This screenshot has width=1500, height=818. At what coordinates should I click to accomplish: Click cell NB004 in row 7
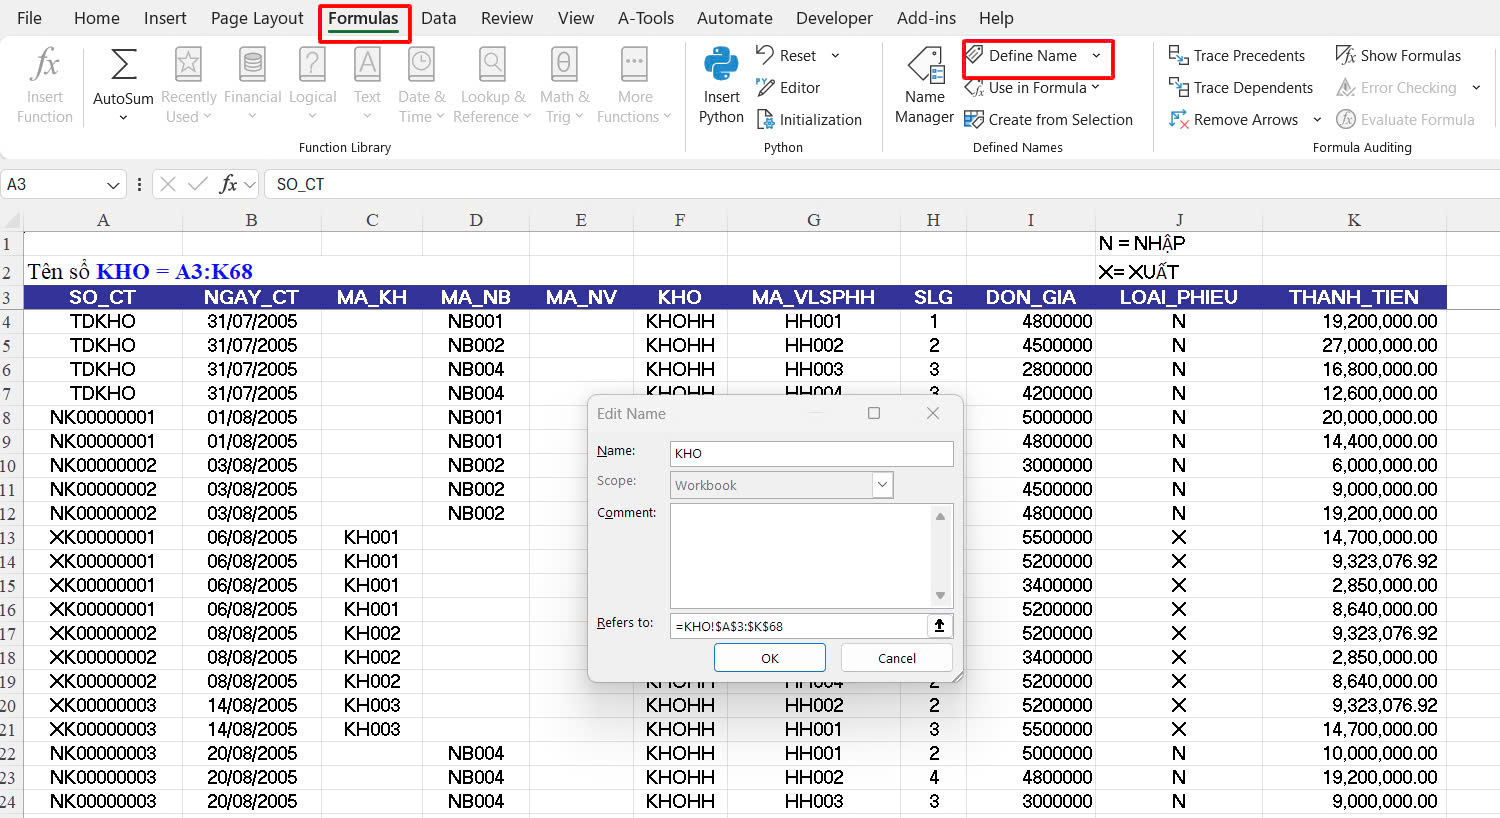476,393
